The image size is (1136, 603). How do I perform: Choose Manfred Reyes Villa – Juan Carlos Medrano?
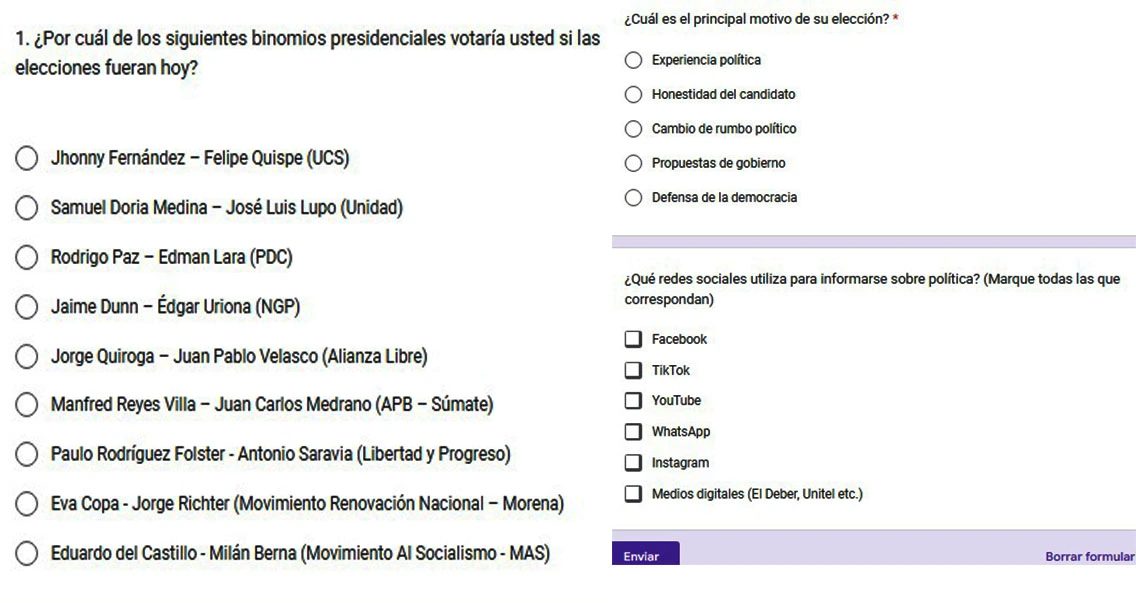(x=27, y=404)
